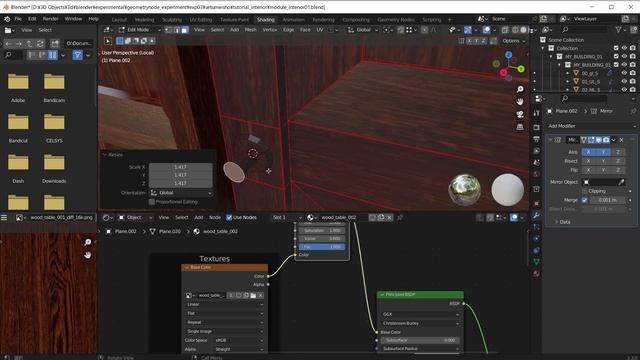This screenshot has width=640, height=360.
Task: Open the viewport Mesh menu
Action: coord(251,30)
